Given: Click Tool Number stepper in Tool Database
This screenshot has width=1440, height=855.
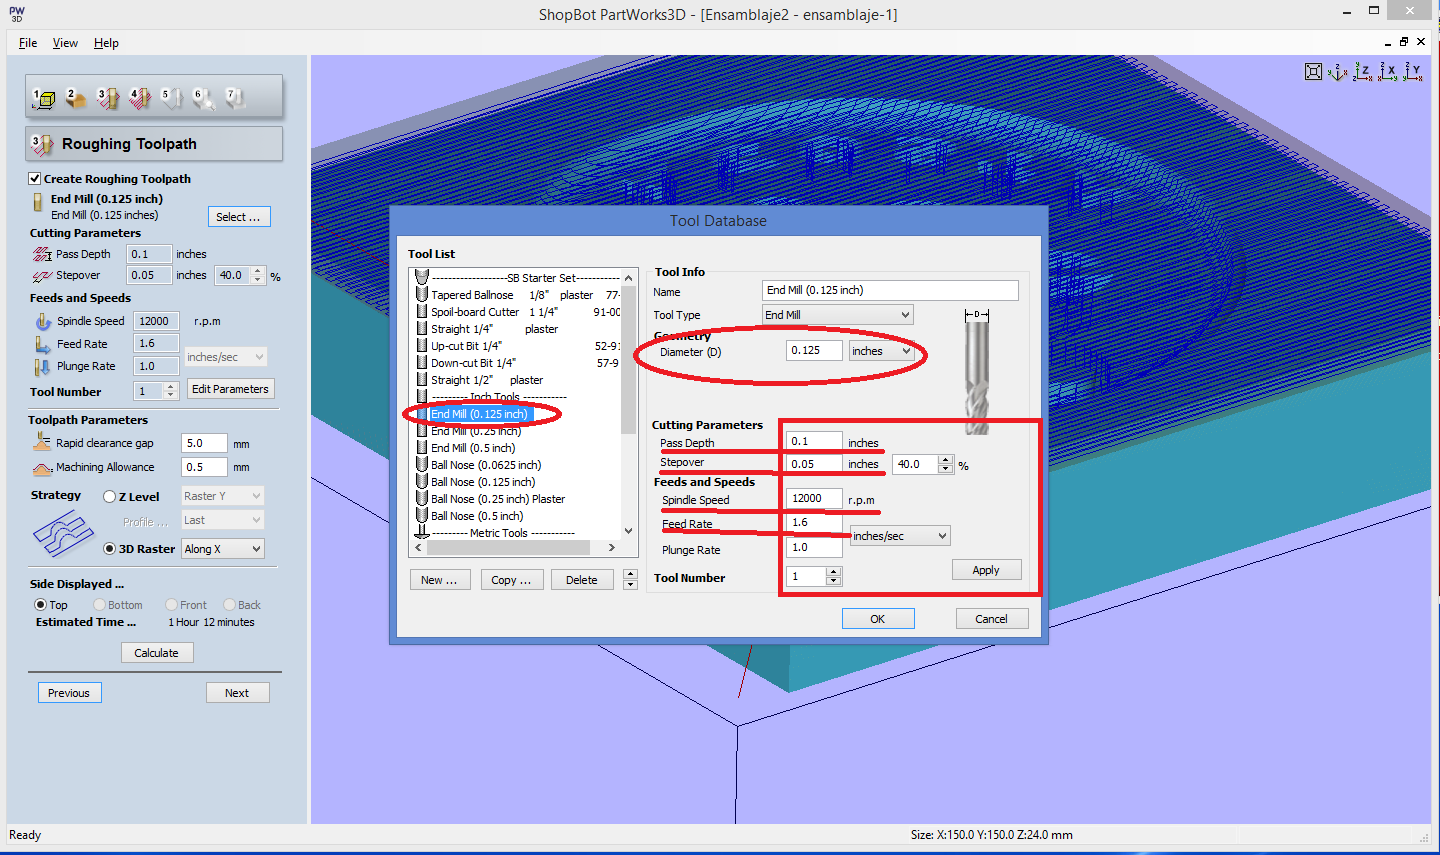Looking at the screenshot, I should coord(834,576).
